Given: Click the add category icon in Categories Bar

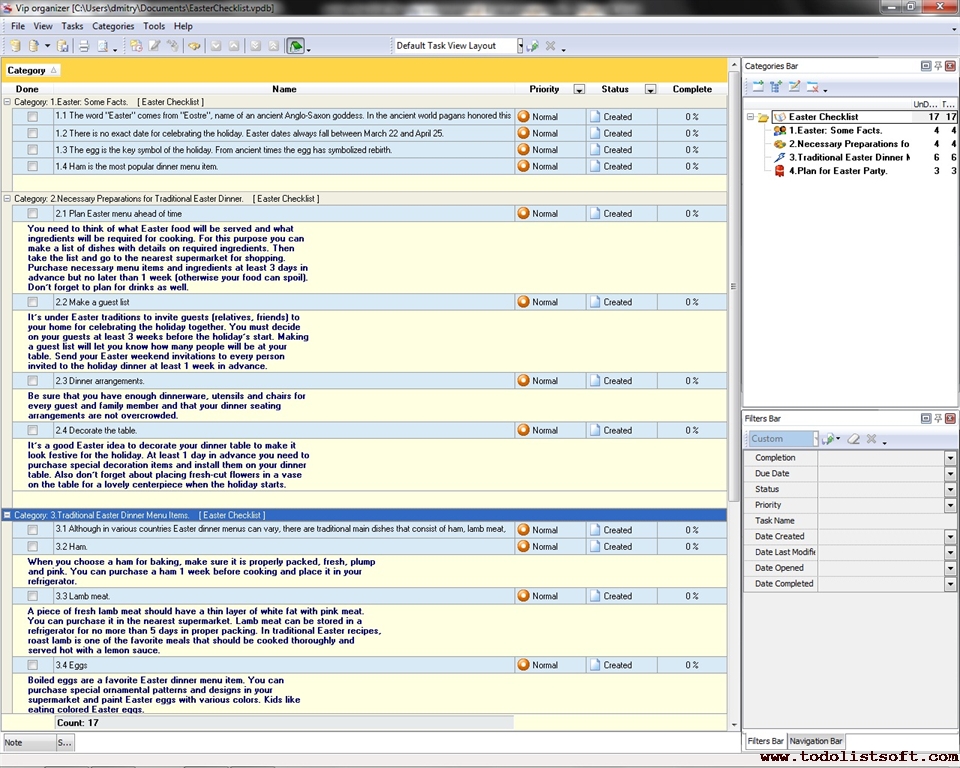Looking at the screenshot, I should point(758,87).
